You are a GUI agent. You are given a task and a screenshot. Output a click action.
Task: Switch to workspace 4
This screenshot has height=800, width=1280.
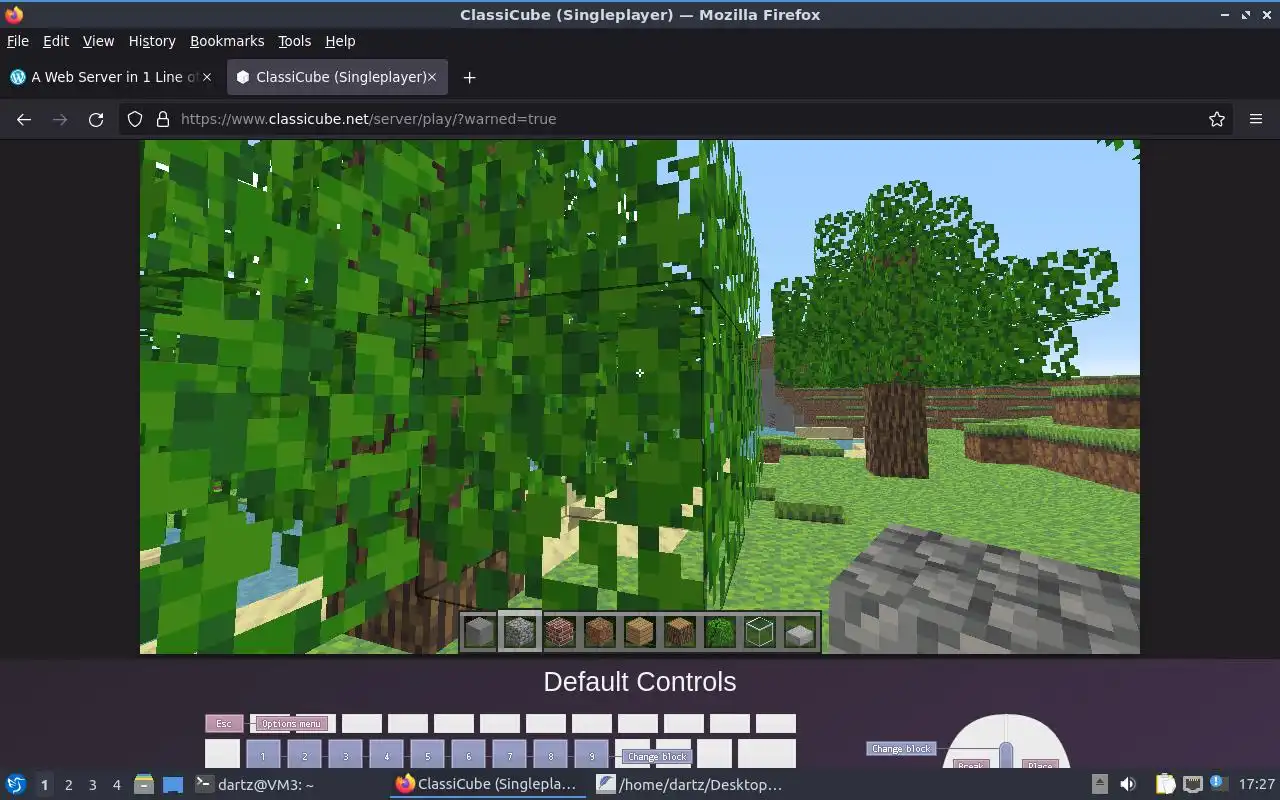click(116, 785)
